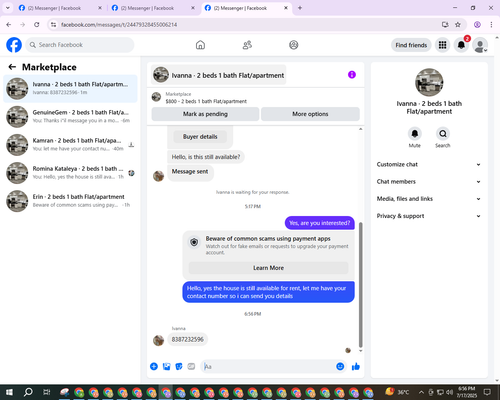Open the Friends icon in top nav
The image size is (500, 400).
pyautogui.click(x=247, y=45)
